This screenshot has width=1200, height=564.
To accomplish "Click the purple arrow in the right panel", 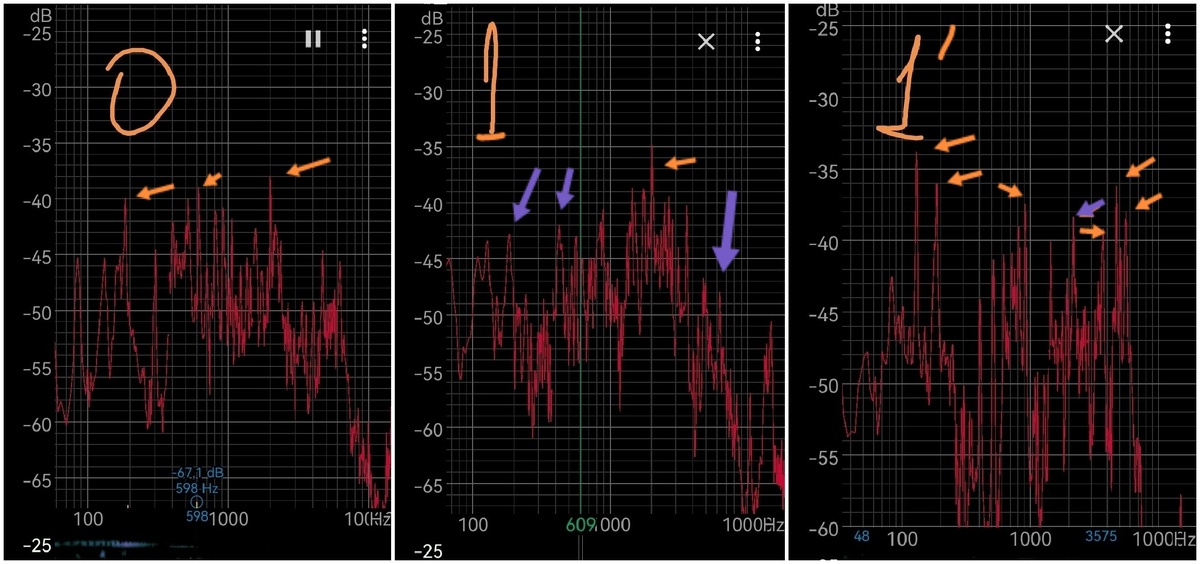I will click(1091, 207).
